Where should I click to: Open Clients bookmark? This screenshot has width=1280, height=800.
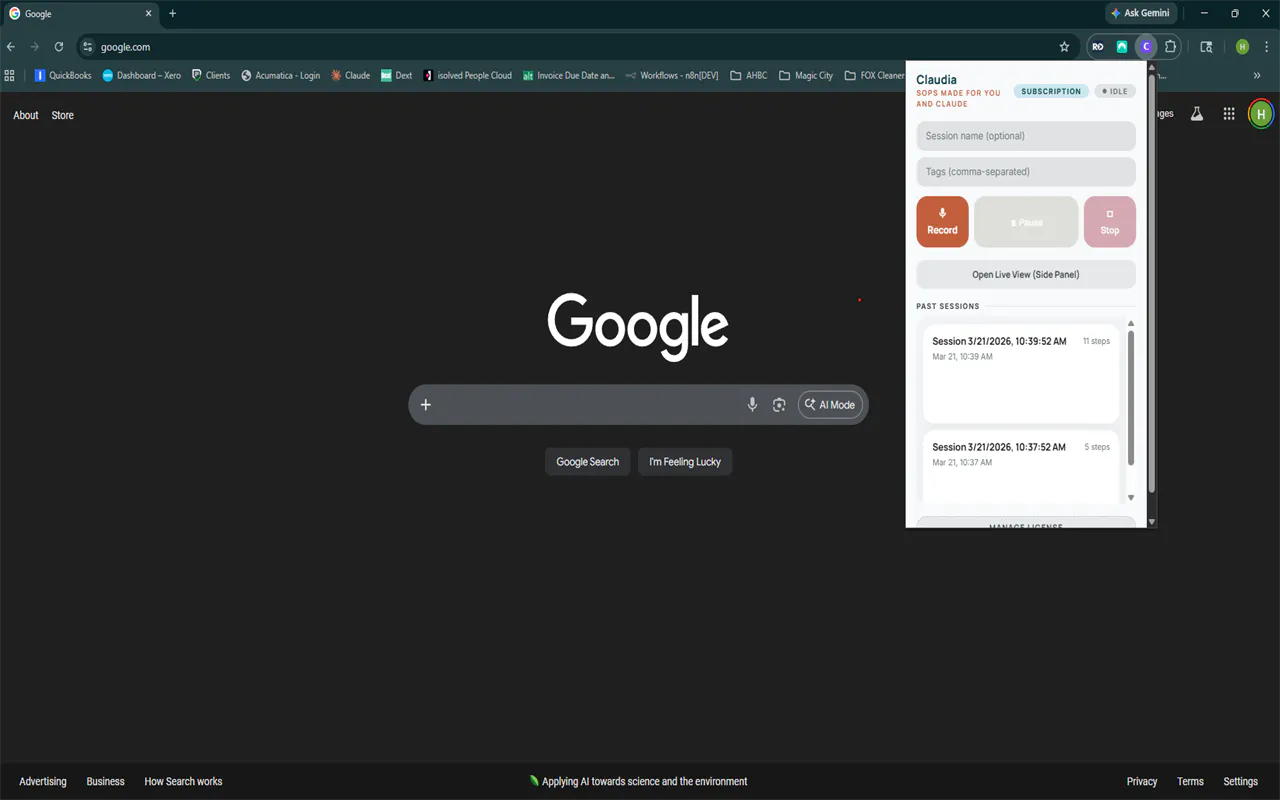tap(211, 75)
